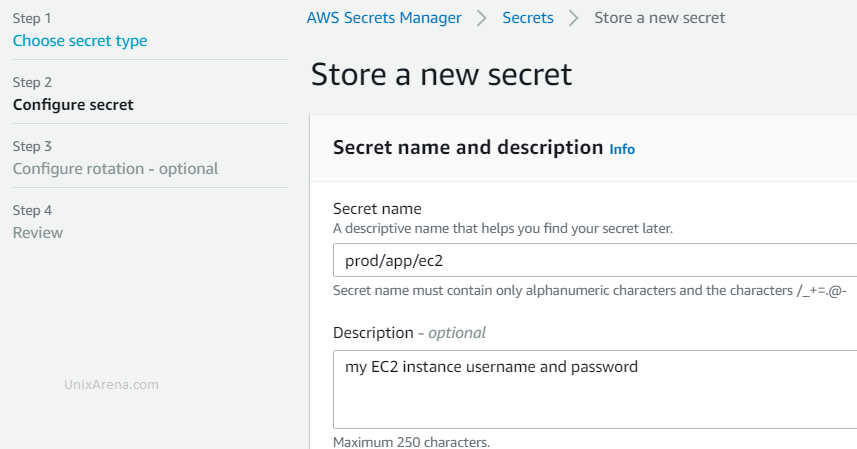This screenshot has height=449, width=857.
Task: Go back to Choose secret type step
Action: pyautogui.click(x=80, y=41)
